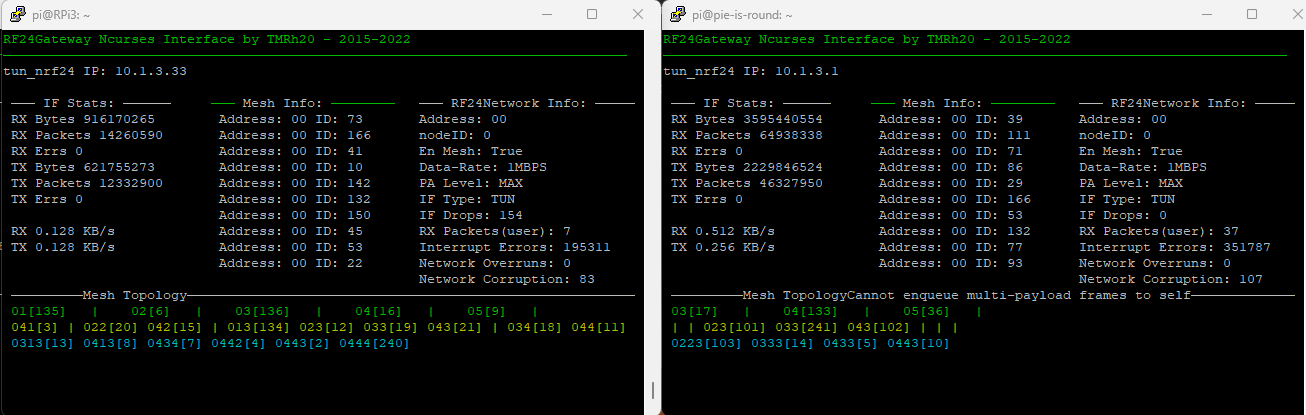The image size is (1306, 415).
Task: Click topology node '0223[103]'
Action: tap(707, 344)
